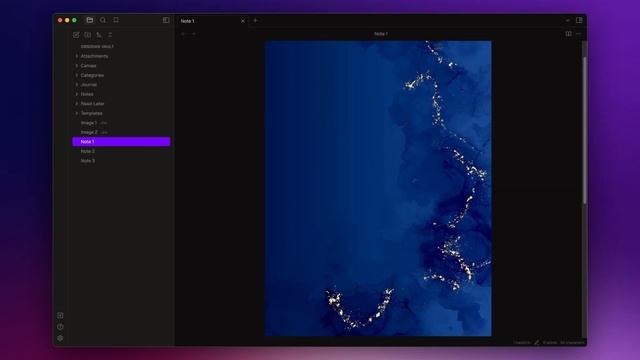The image size is (640, 360).
Task: Navigate forward with the arrow
Action: click(194, 34)
